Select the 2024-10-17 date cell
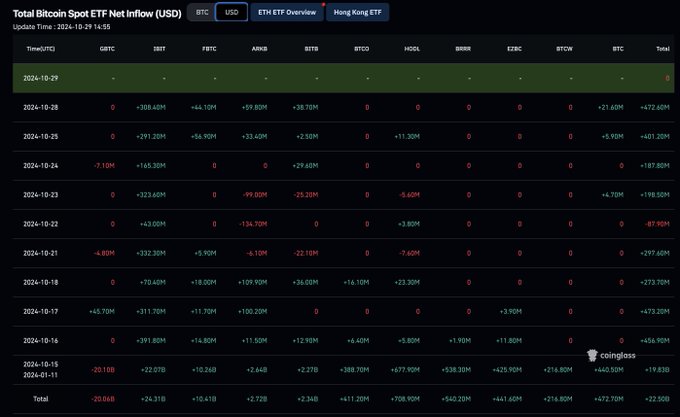The height and width of the screenshot is (417, 680). 41,312
